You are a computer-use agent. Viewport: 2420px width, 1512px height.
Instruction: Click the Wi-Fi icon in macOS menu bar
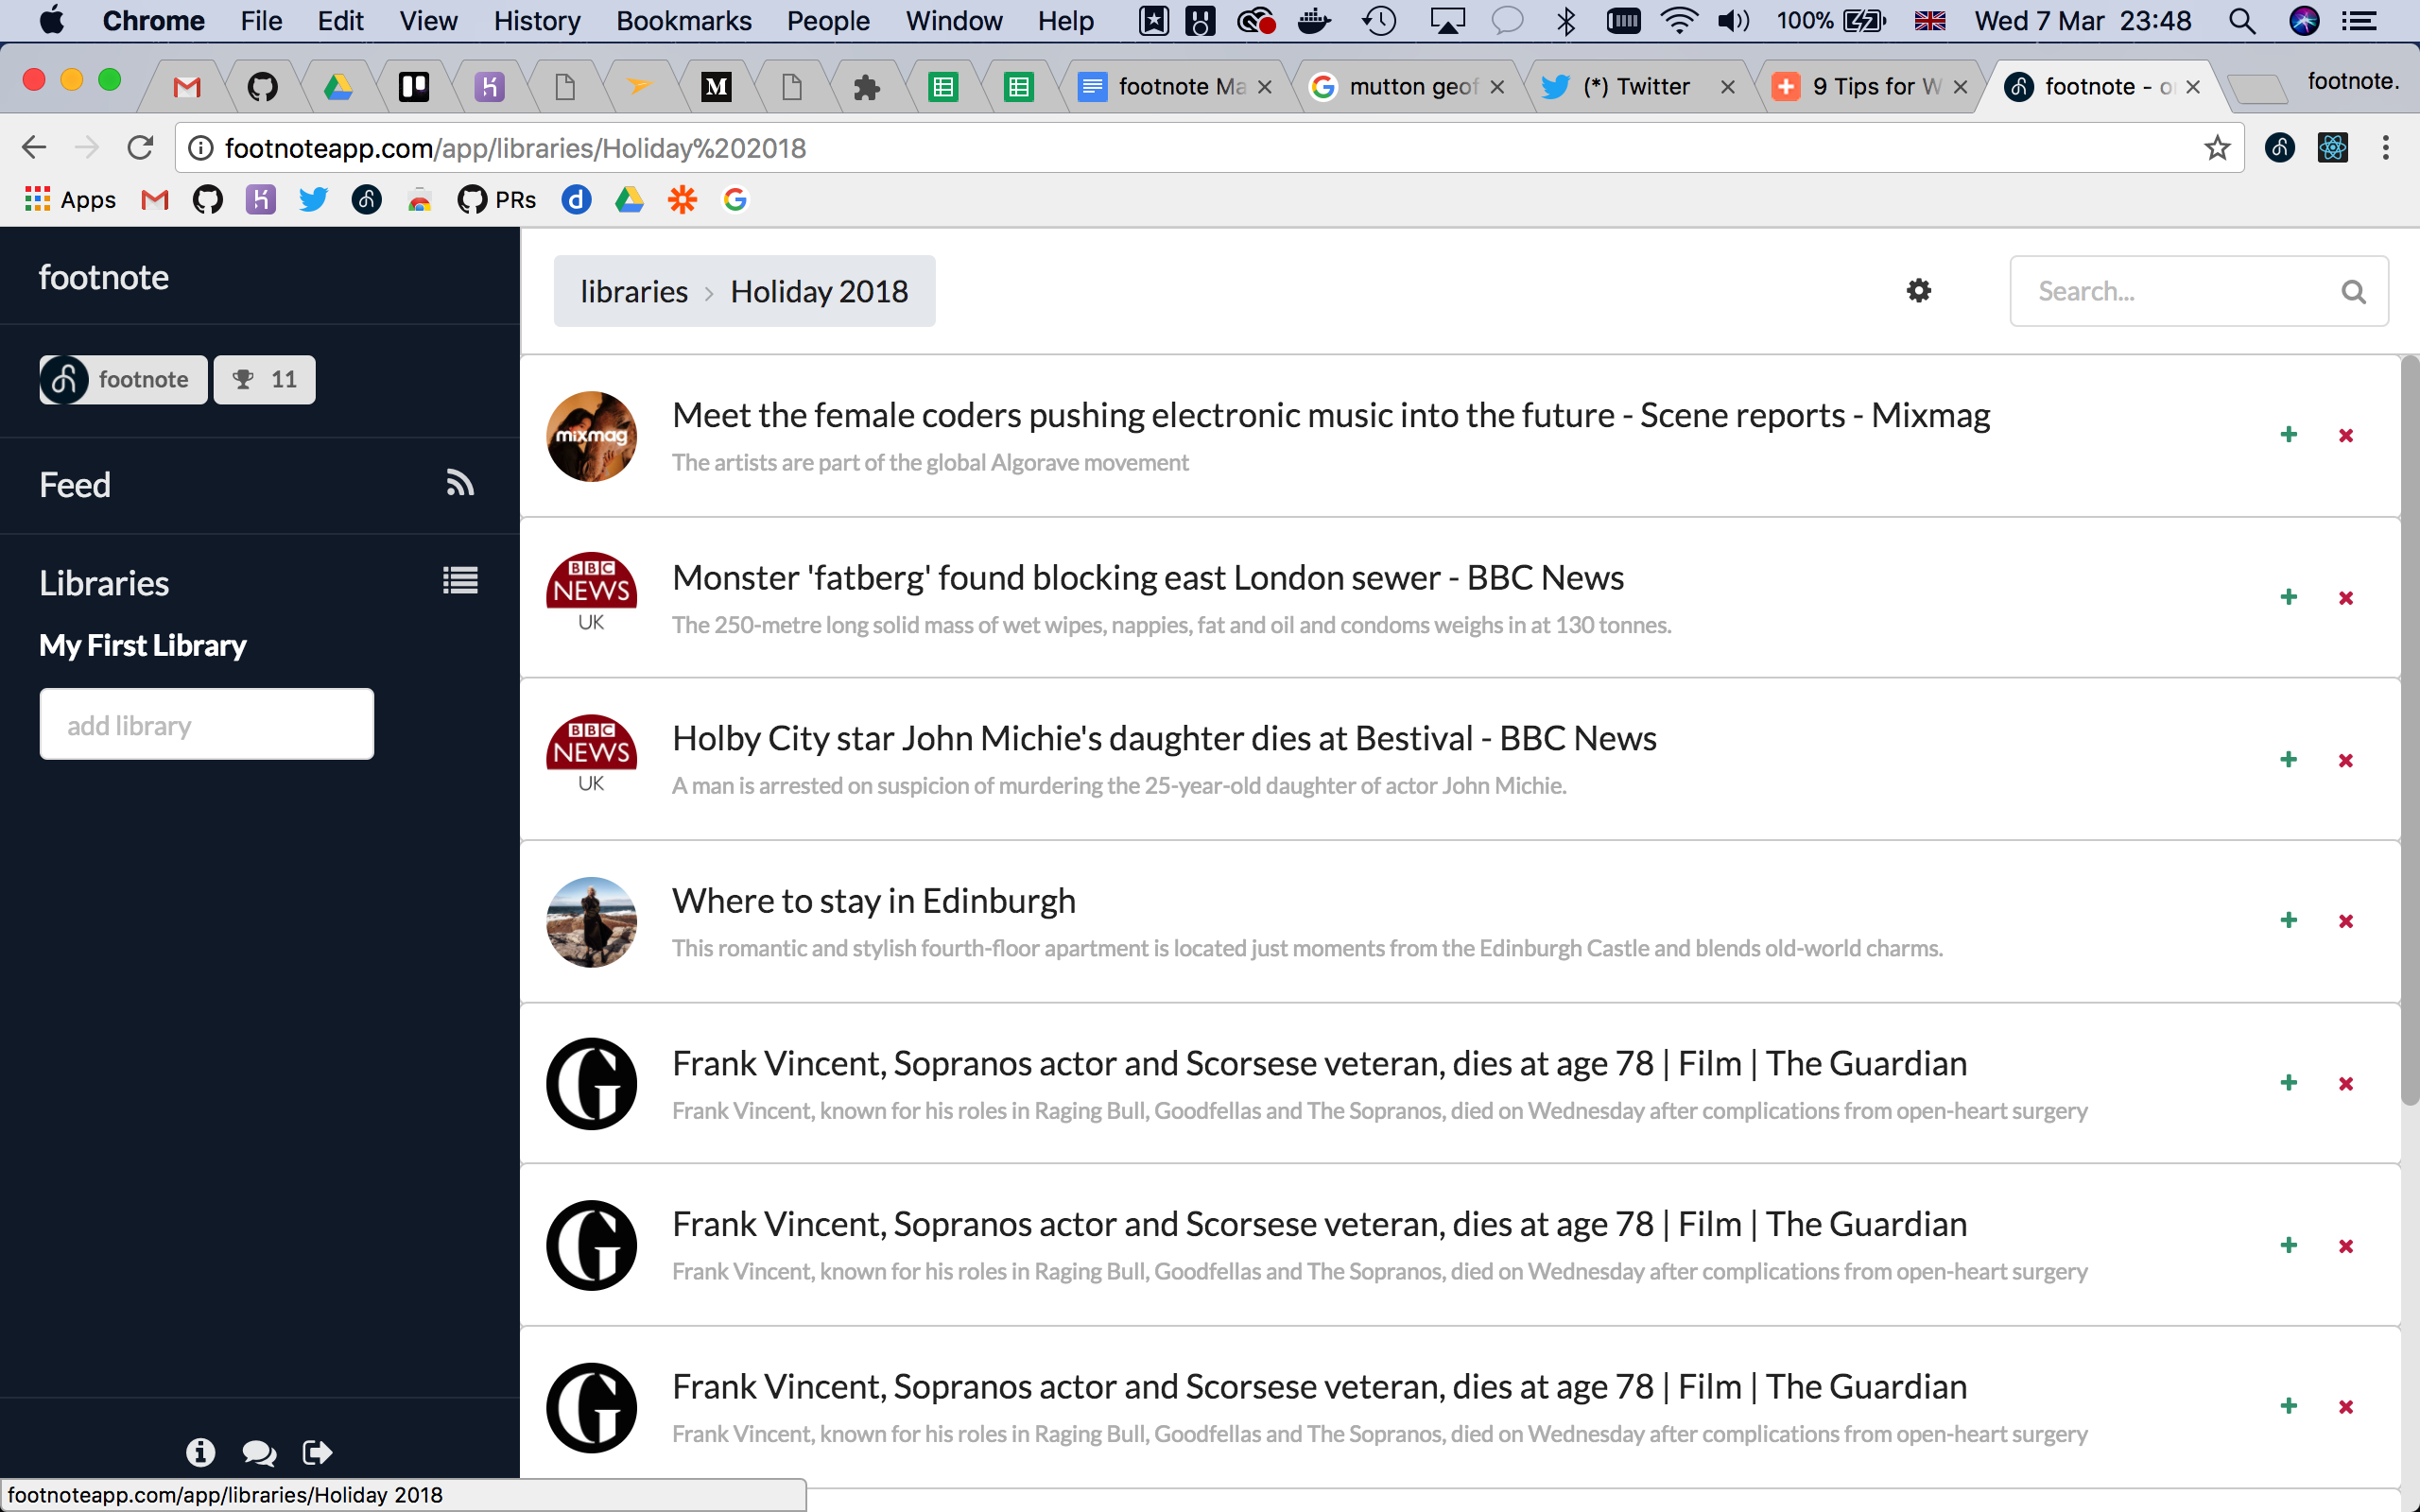tap(1678, 21)
